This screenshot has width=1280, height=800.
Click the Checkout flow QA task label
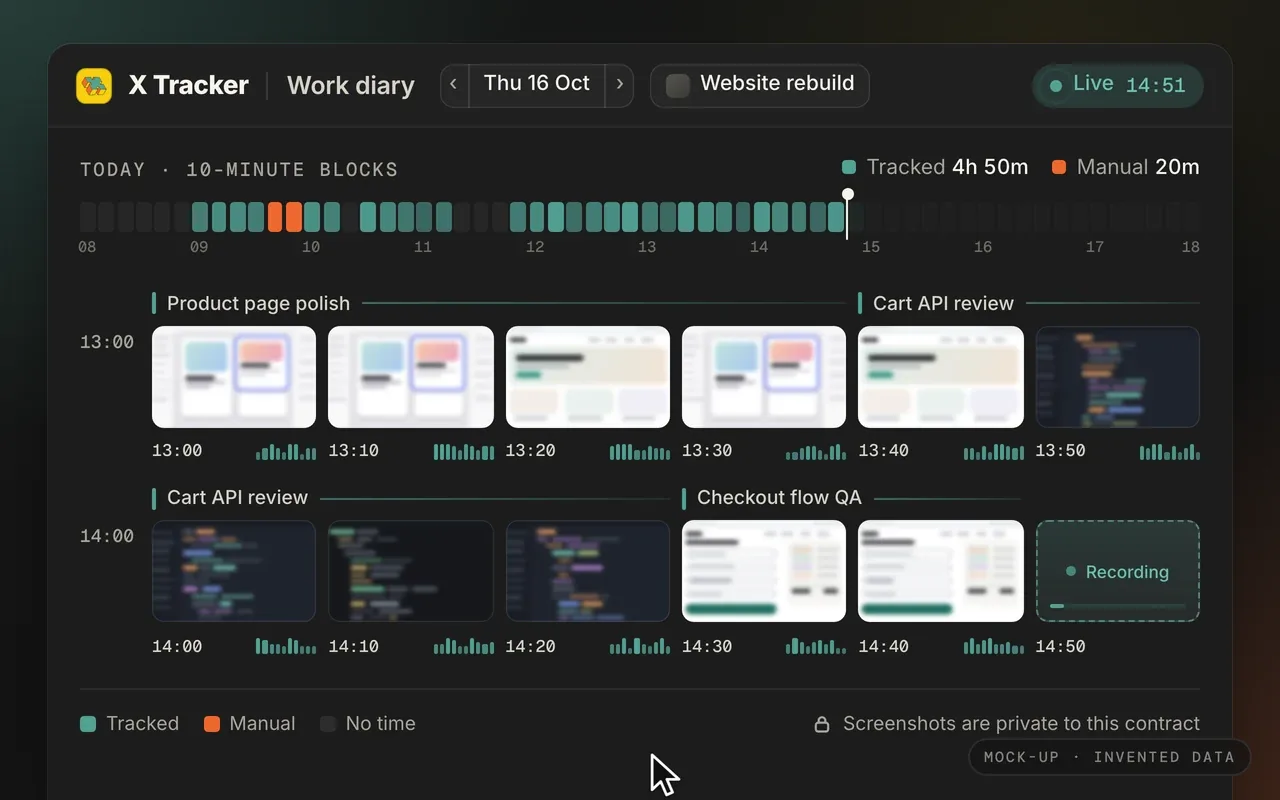point(779,497)
